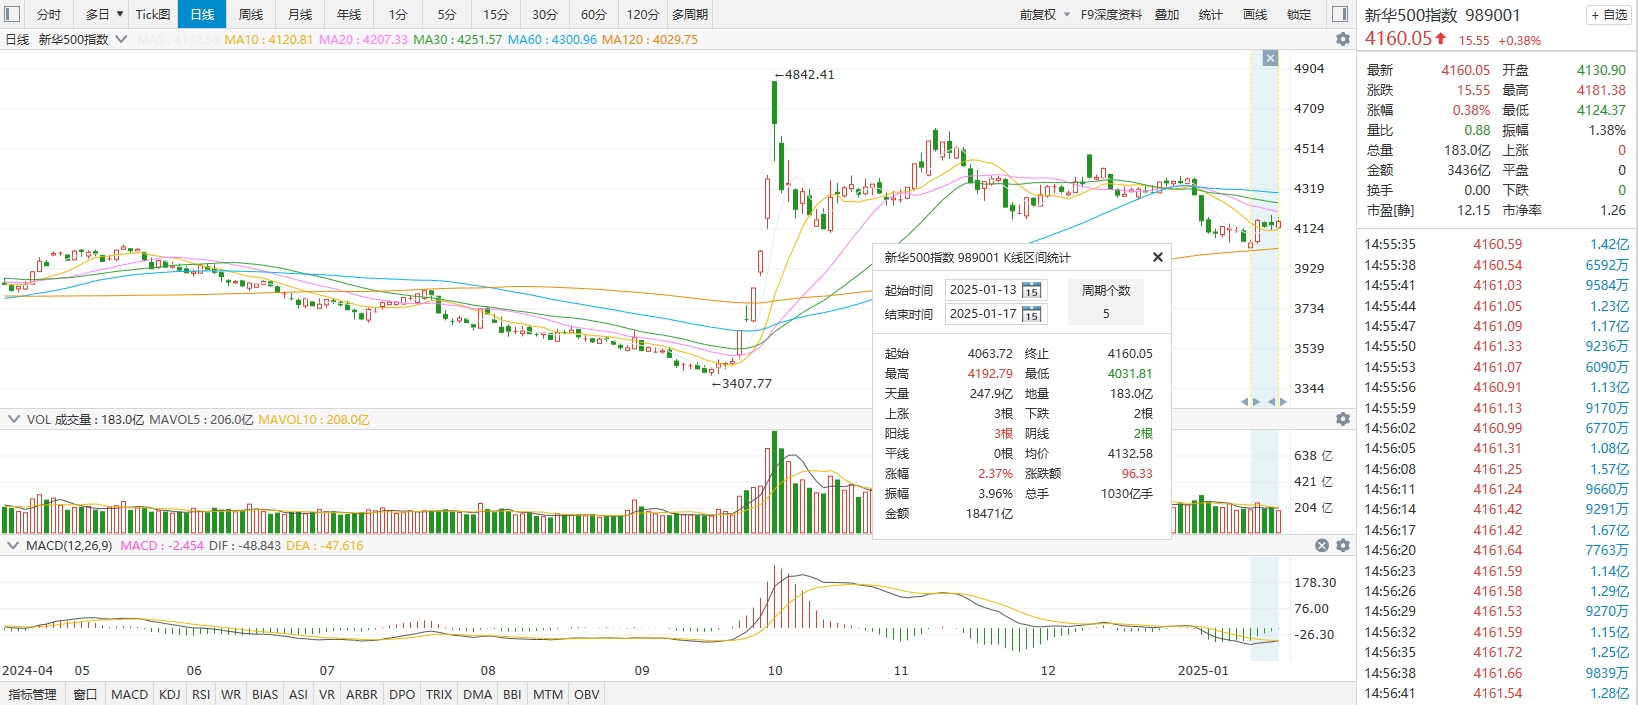The height and width of the screenshot is (705, 1638).
Task: Click the 加自选 button
Action: 1608,15
